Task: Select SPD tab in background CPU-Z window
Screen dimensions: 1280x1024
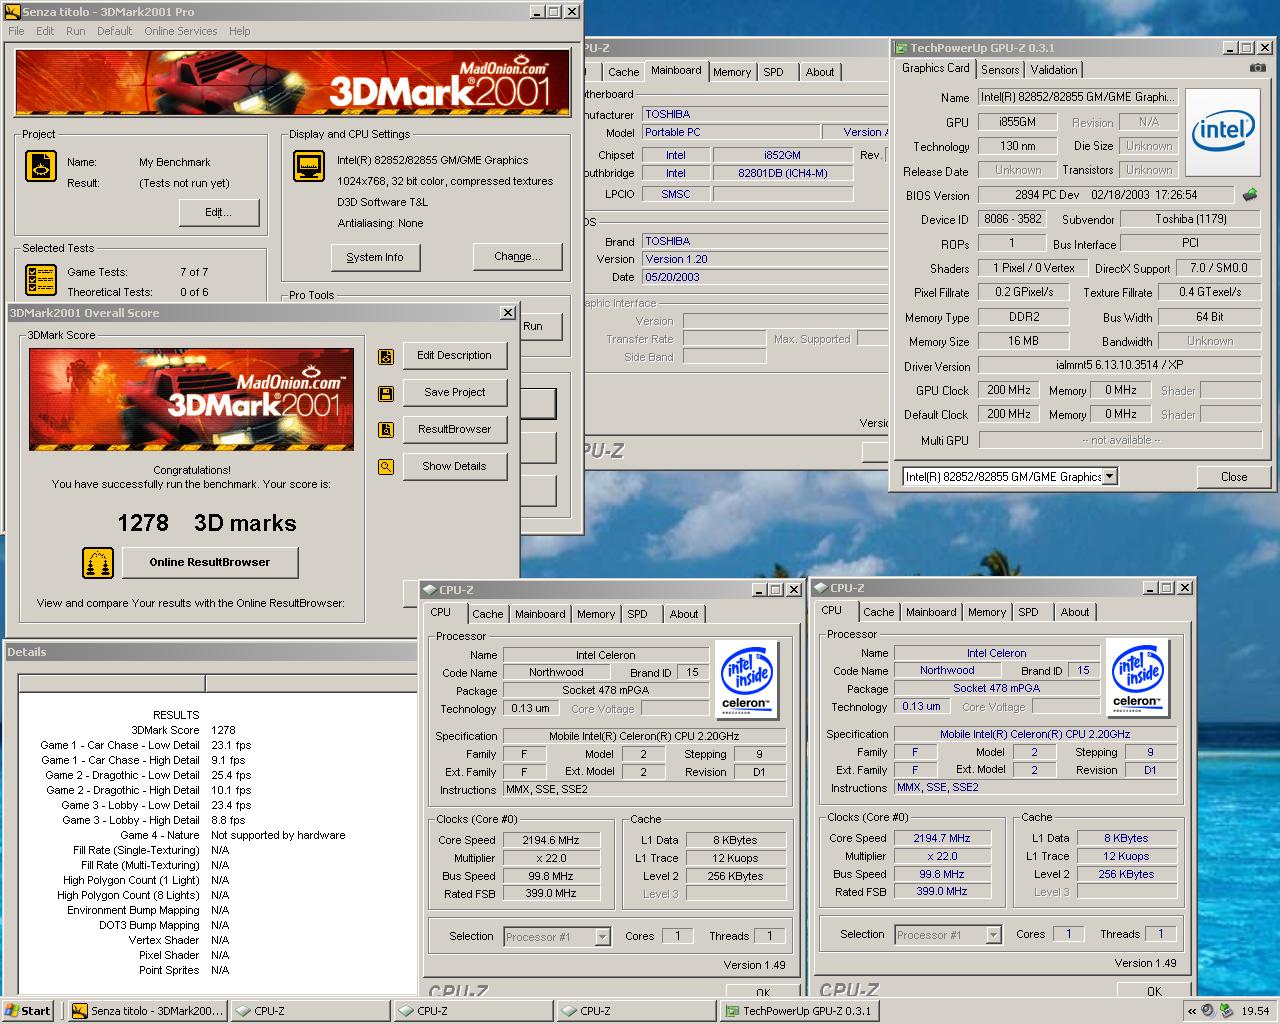Action: pyautogui.click(x=773, y=72)
